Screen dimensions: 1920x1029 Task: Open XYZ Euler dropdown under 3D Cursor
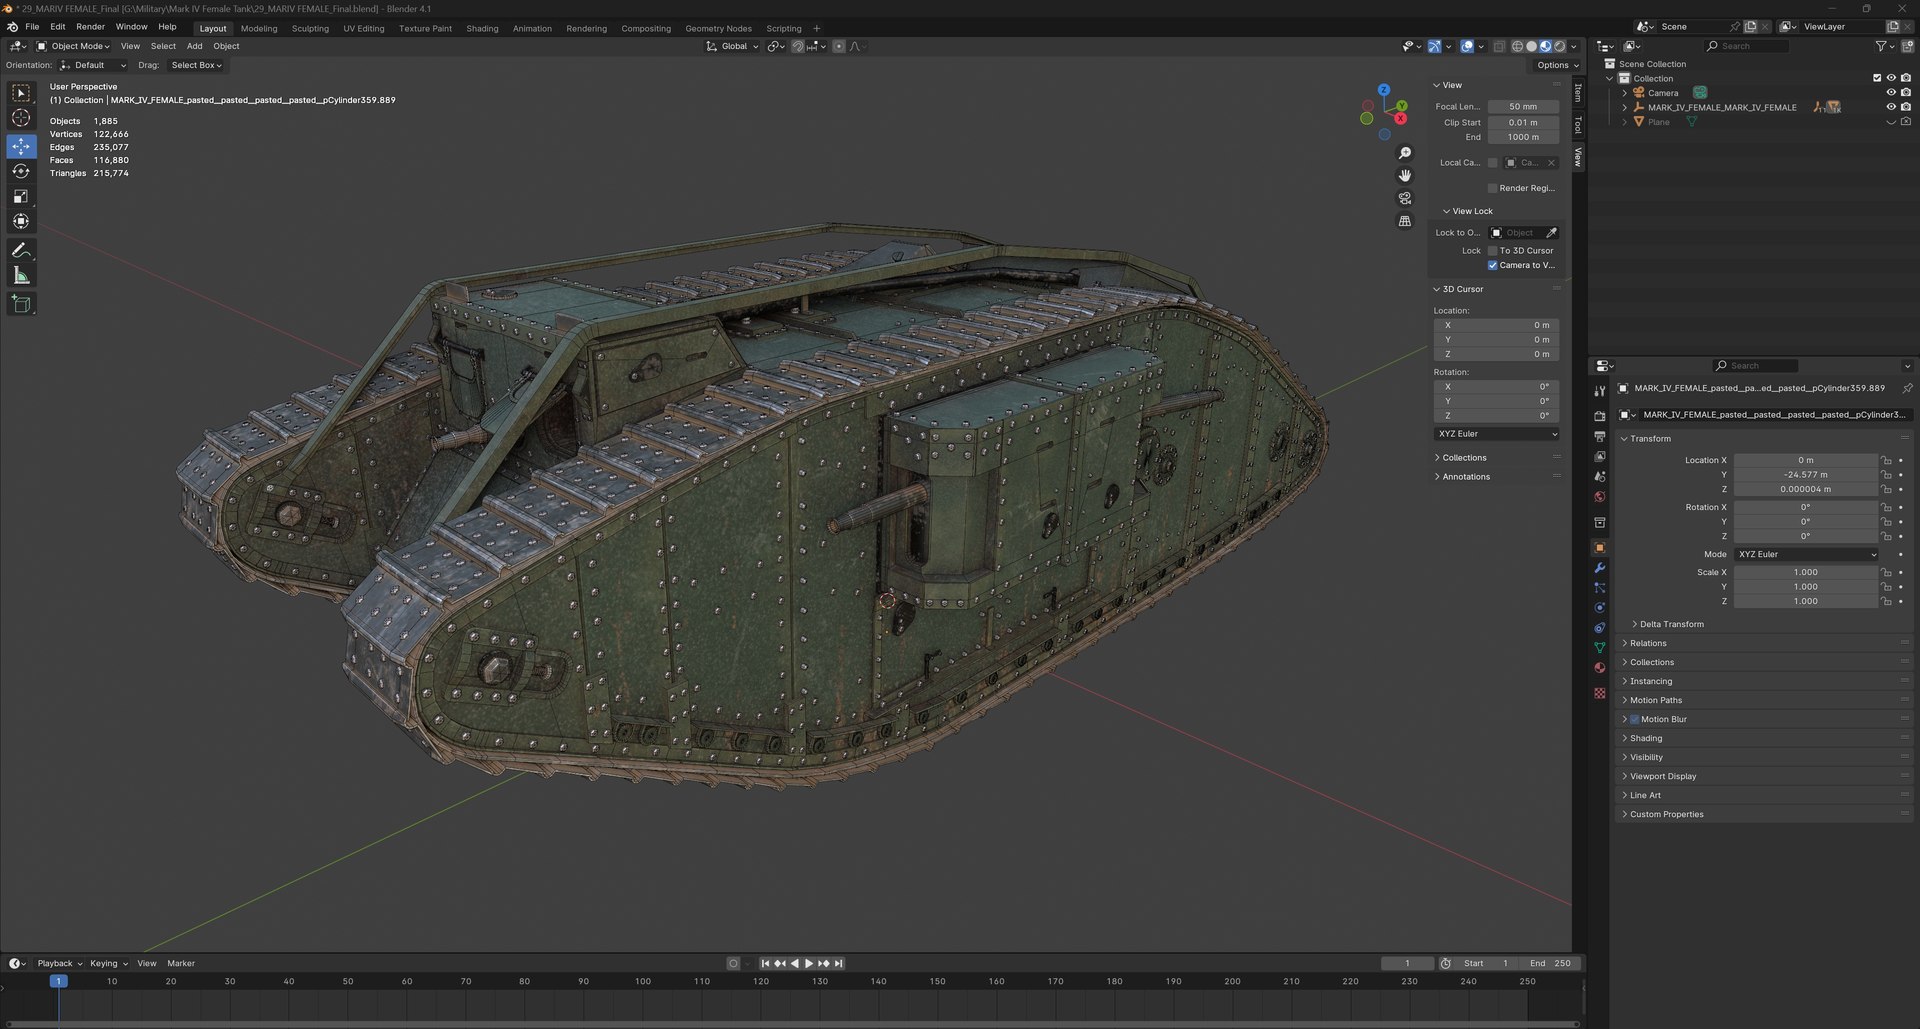[1496, 434]
